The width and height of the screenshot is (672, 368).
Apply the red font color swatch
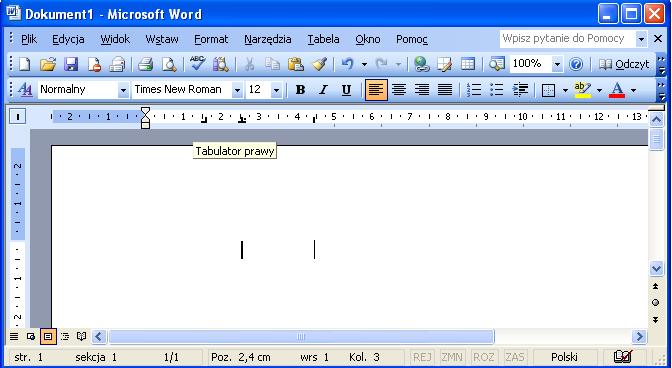617,90
